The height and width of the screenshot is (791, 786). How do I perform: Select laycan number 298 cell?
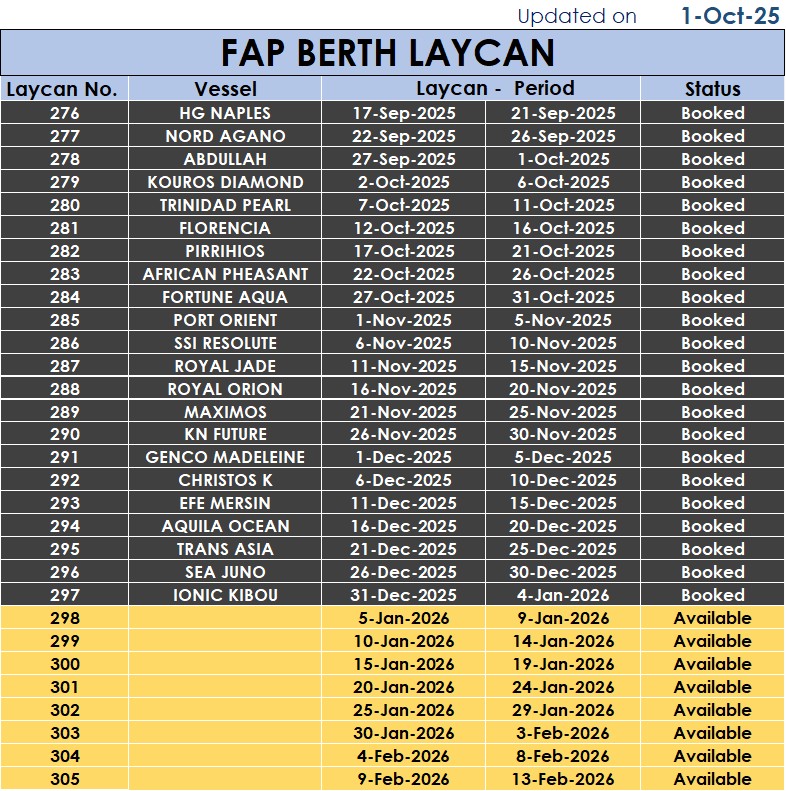click(64, 618)
